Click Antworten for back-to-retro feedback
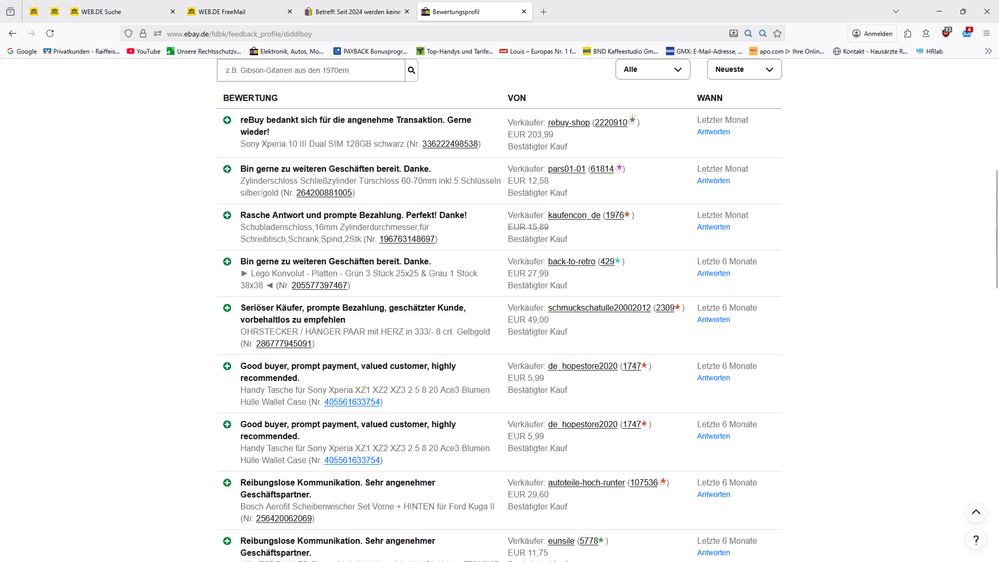999x562 pixels. pyautogui.click(x=713, y=273)
